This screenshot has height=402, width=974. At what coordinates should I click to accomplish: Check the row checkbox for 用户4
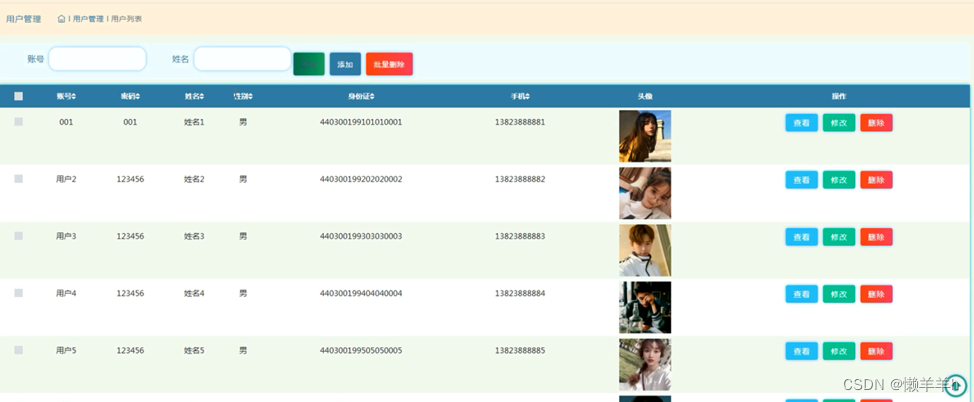point(19,293)
